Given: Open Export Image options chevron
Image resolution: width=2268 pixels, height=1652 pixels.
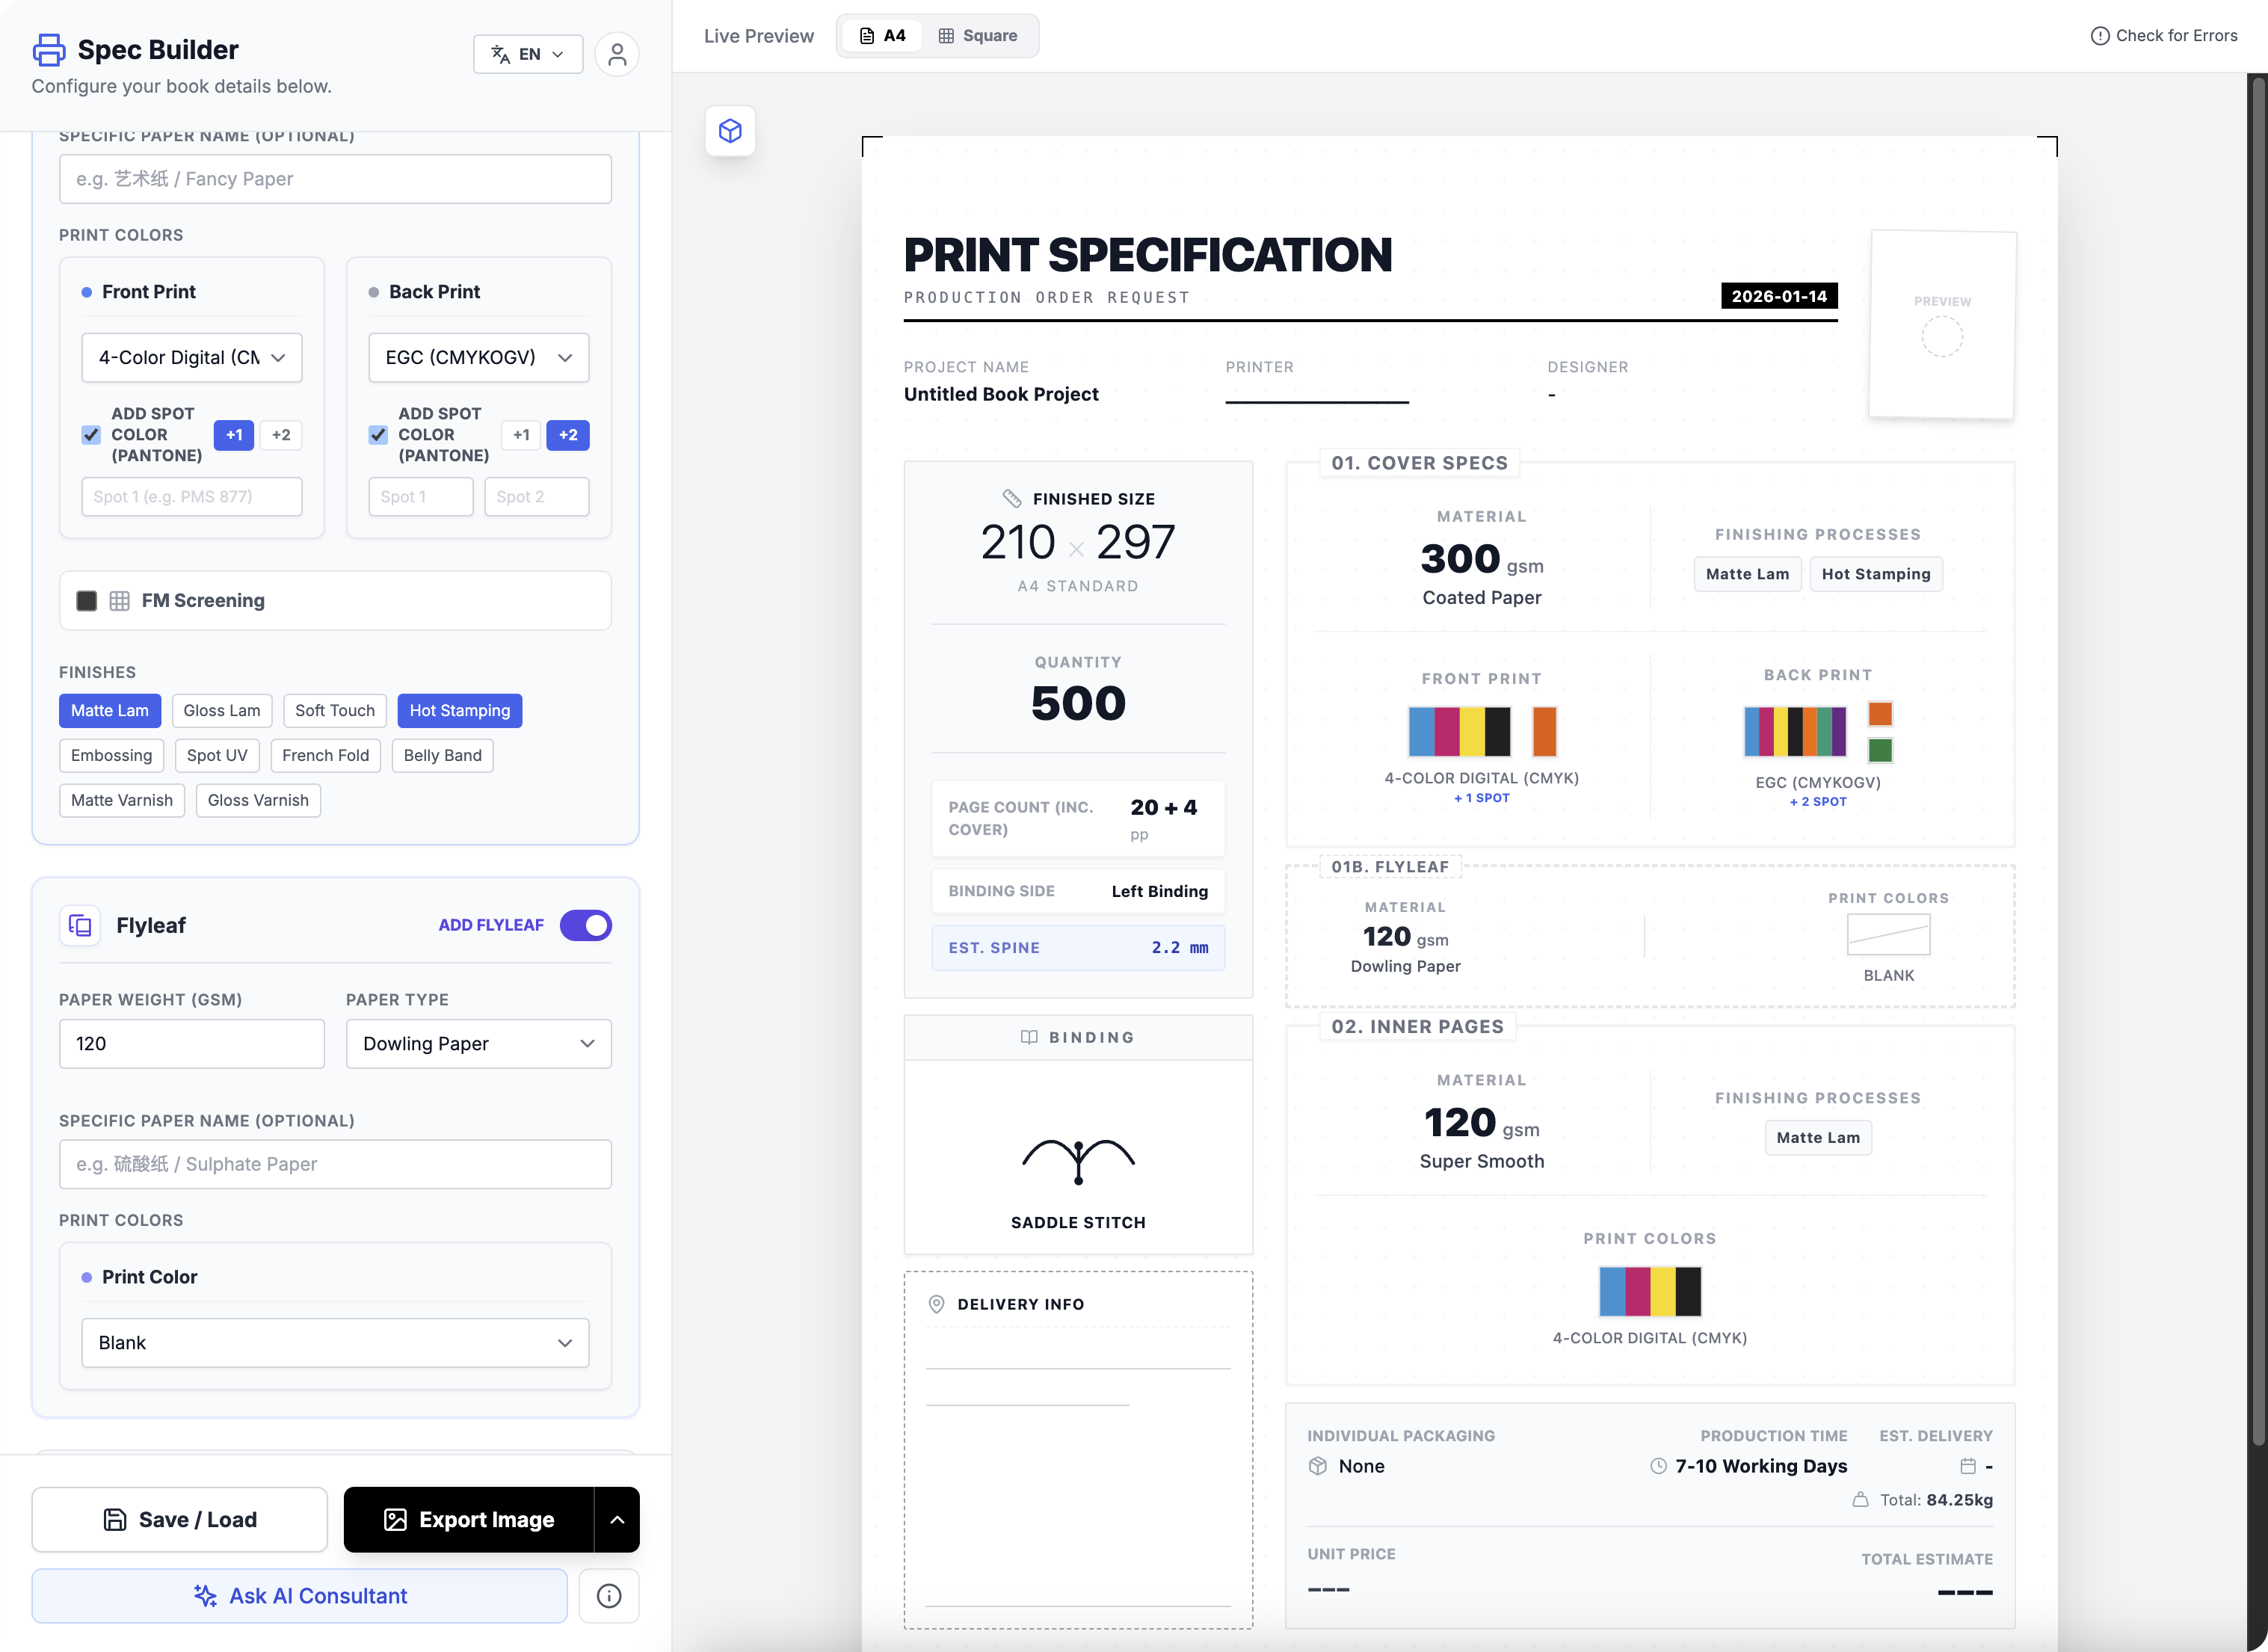Looking at the screenshot, I should [617, 1520].
